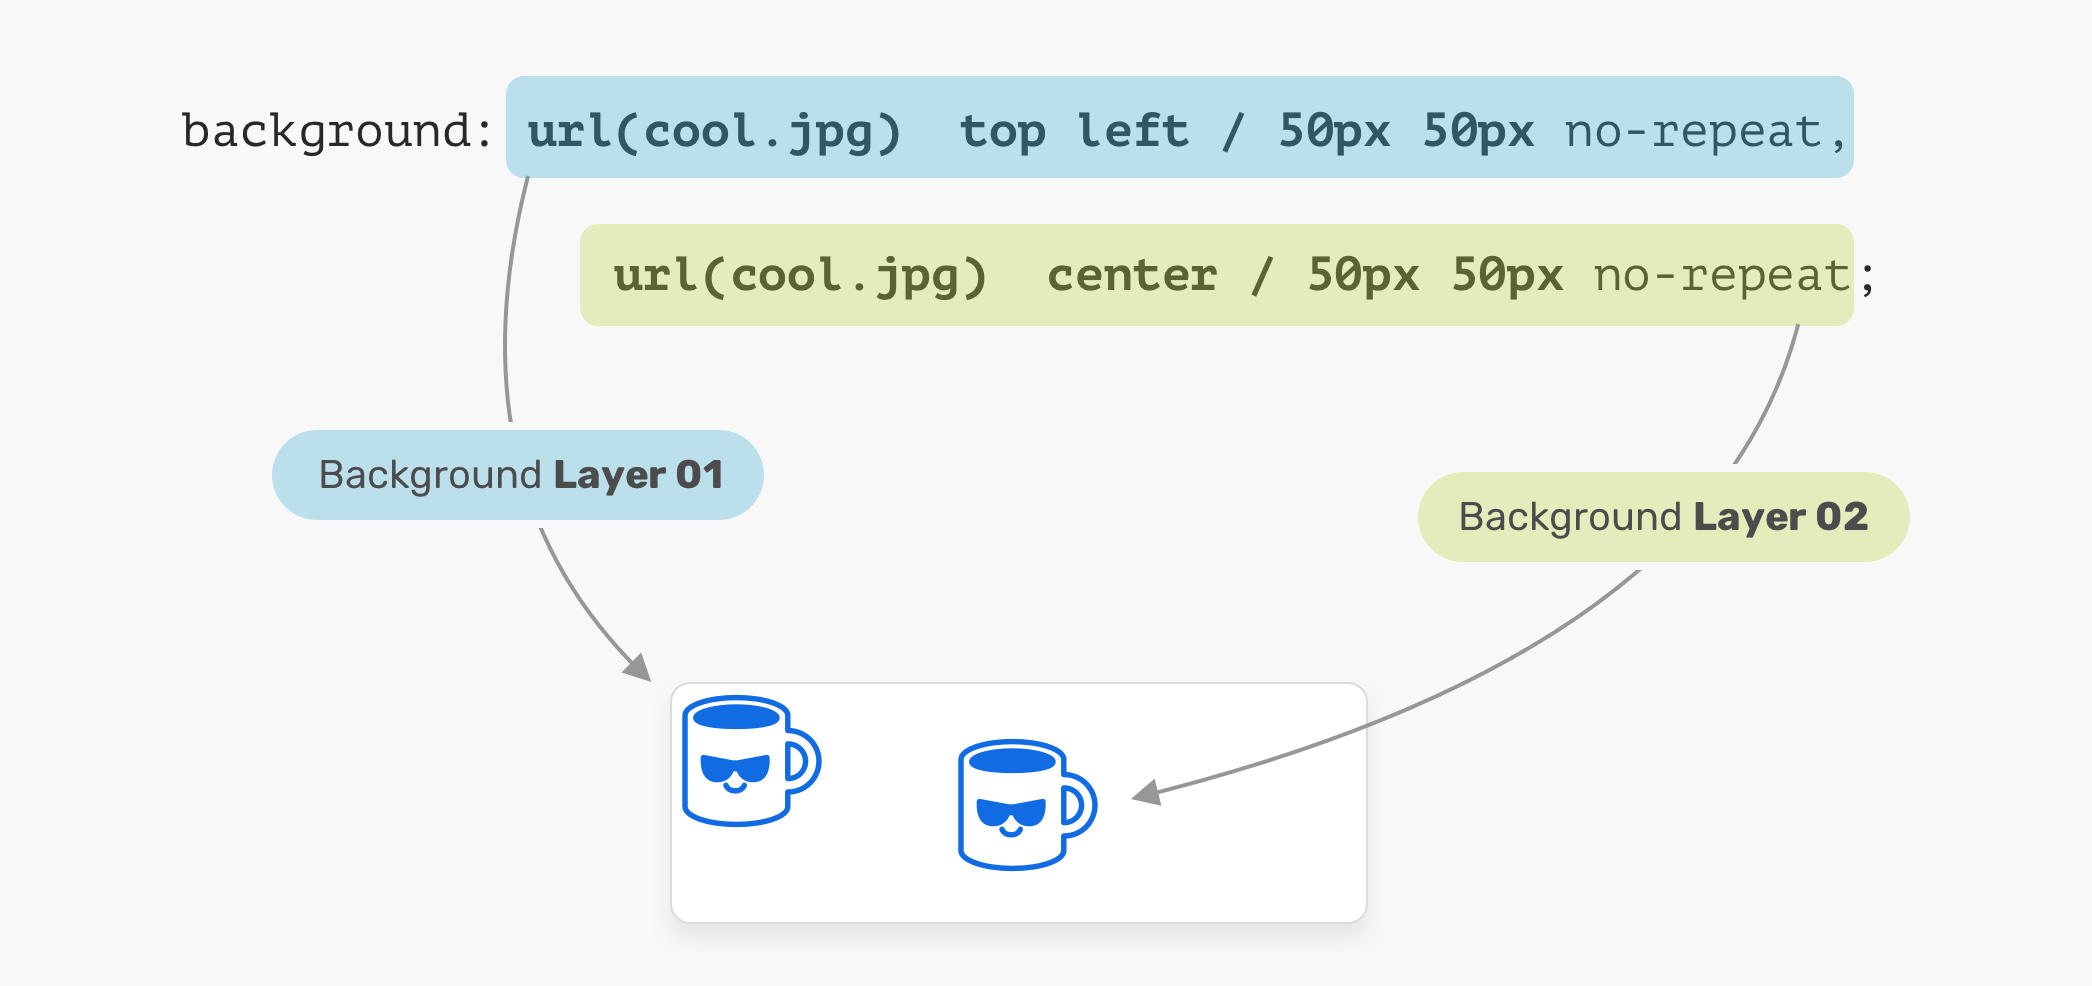The width and height of the screenshot is (2092, 986).
Task: Click the handle of the top-left mug
Action: (x=804, y=762)
